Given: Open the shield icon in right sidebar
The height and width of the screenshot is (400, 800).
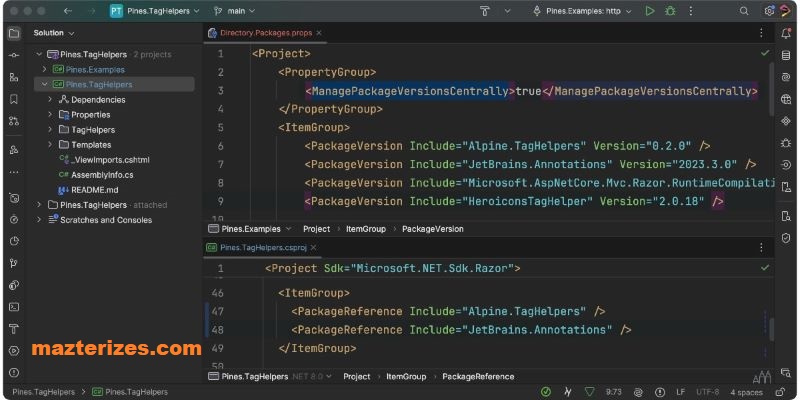Looking at the screenshot, I should (x=786, y=238).
